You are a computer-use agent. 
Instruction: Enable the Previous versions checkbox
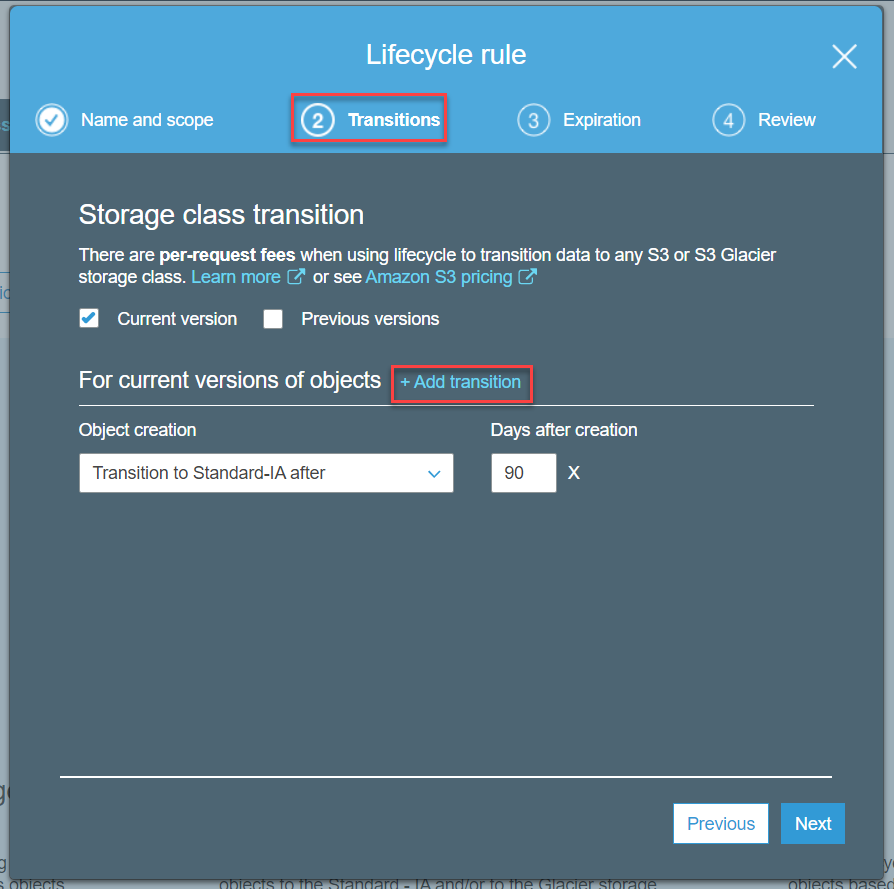[x=273, y=318]
